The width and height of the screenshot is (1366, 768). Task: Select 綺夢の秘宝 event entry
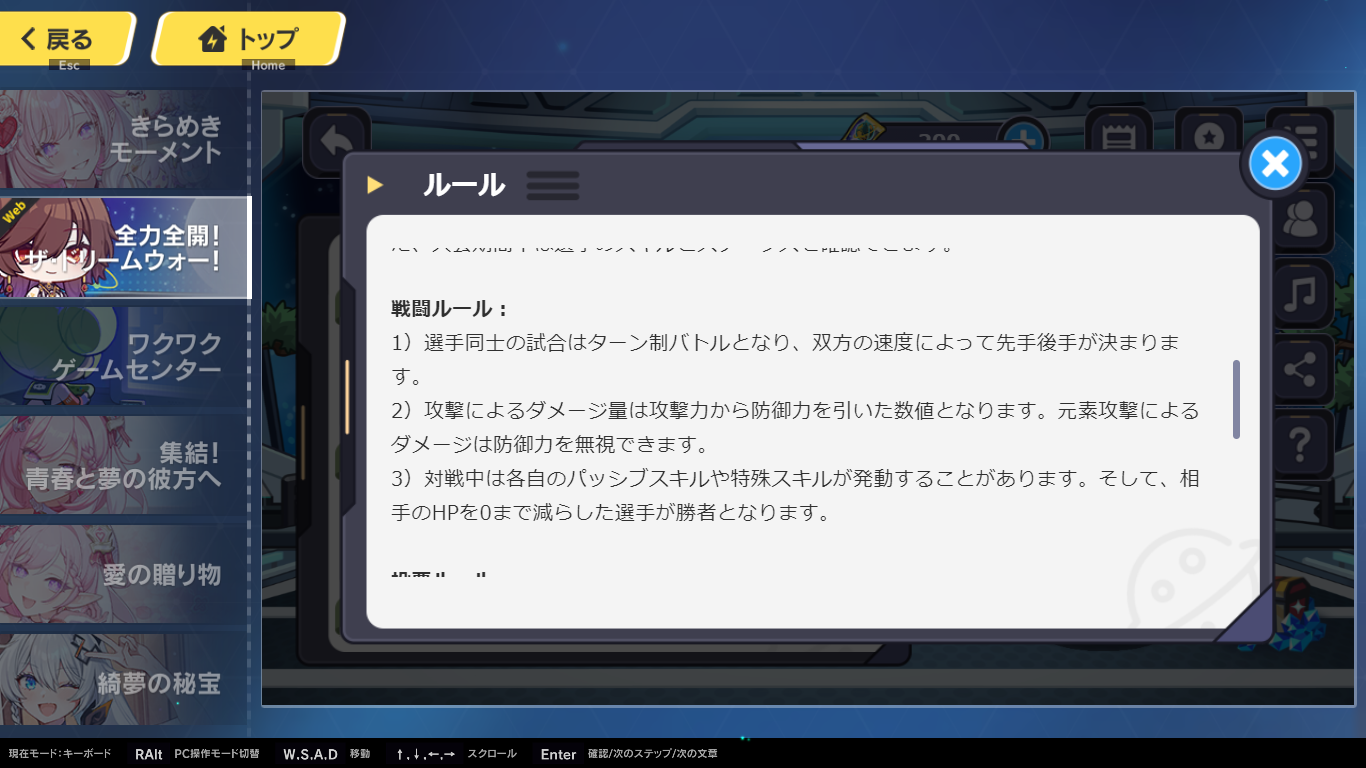(x=124, y=682)
